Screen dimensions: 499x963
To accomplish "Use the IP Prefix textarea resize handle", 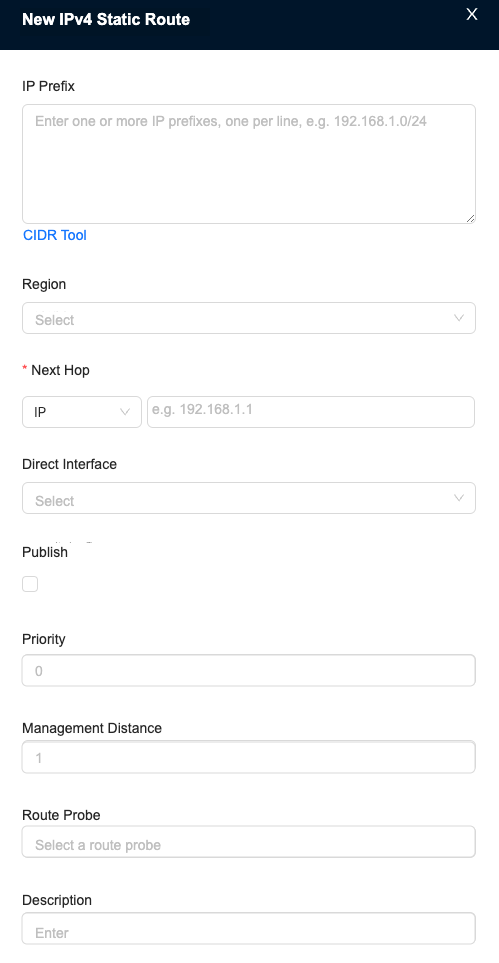I will [x=470, y=218].
